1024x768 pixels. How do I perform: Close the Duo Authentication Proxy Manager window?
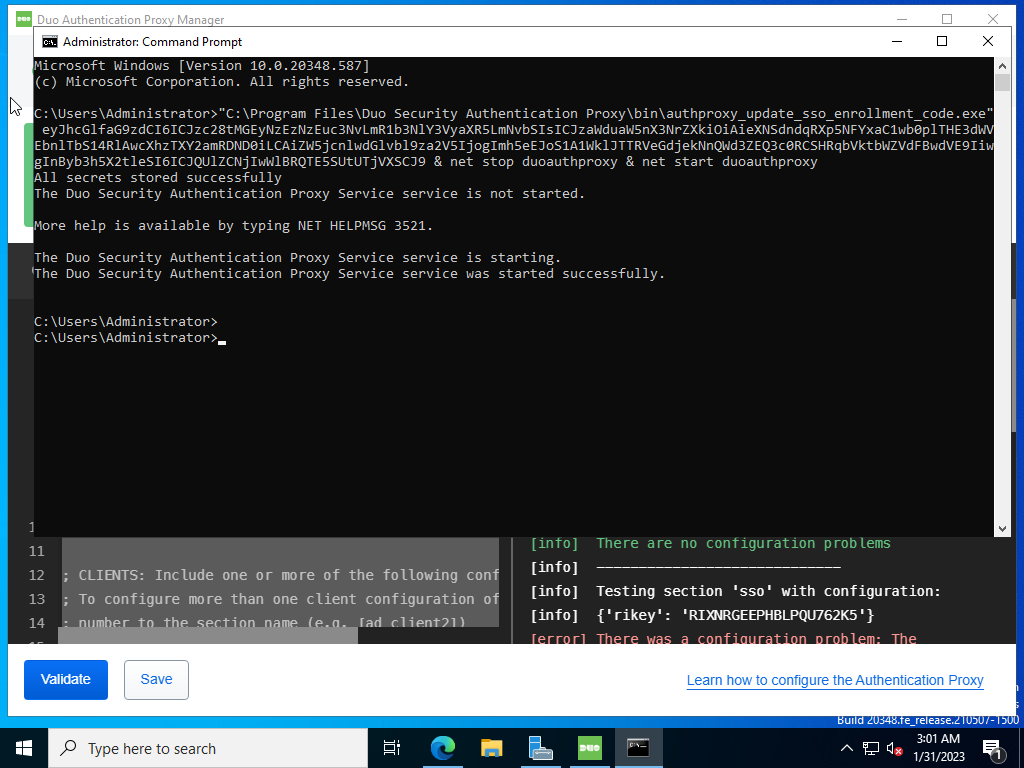[993, 19]
